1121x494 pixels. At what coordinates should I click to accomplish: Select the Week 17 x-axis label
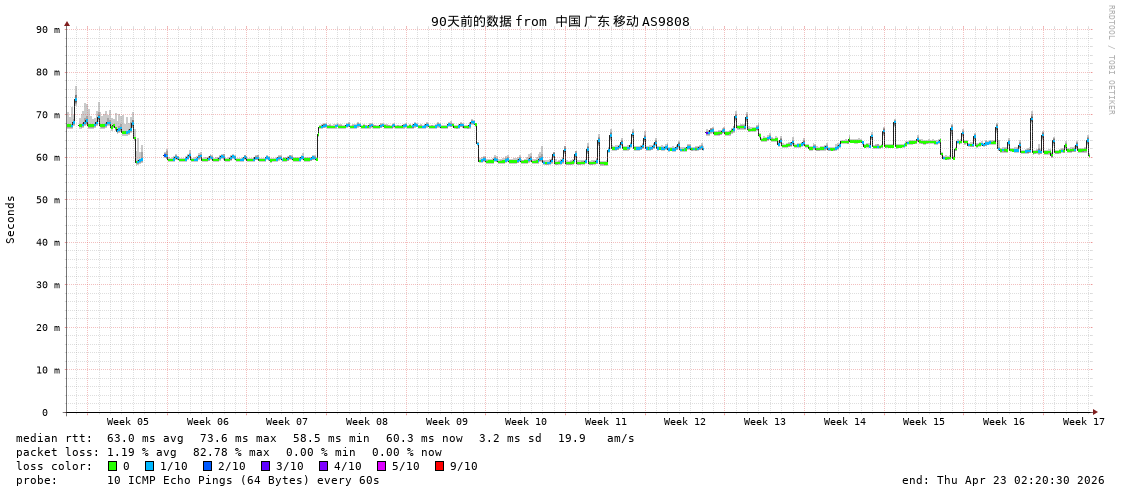pyautogui.click(x=1083, y=422)
